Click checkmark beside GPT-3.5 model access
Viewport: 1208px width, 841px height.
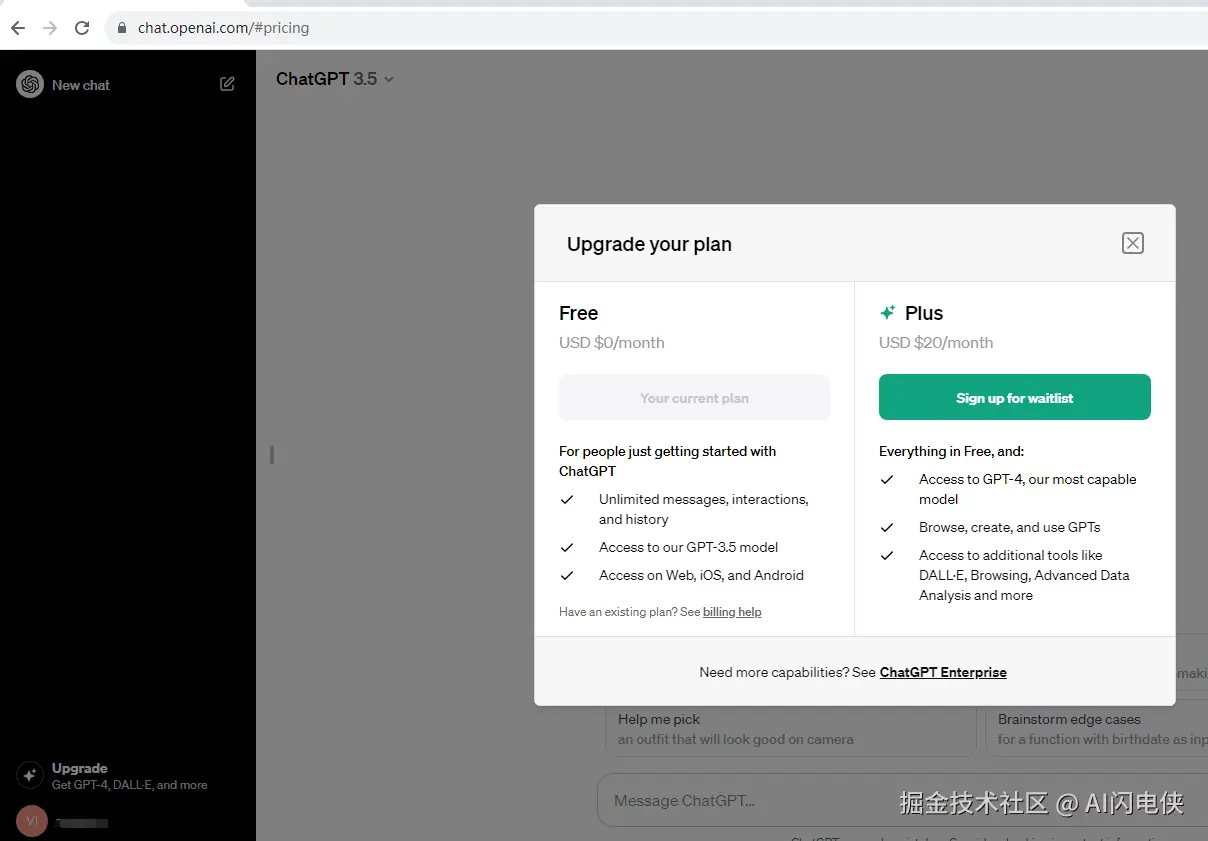[567, 547]
